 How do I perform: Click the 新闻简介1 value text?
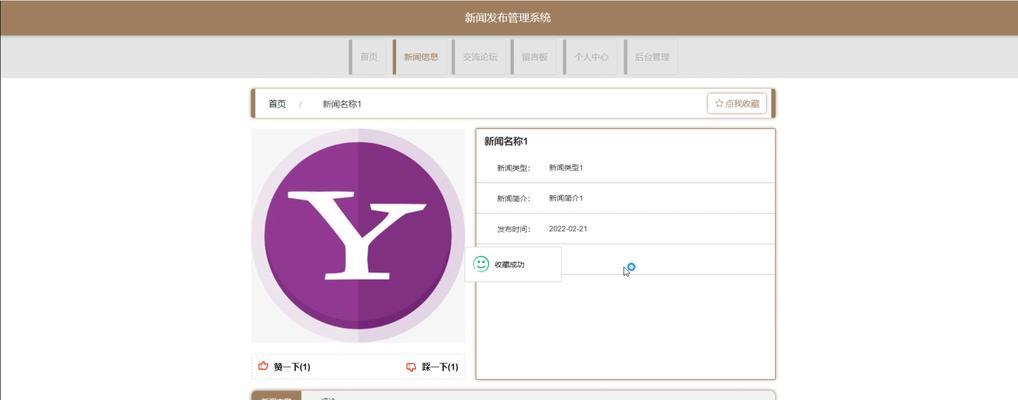(566, 198)
